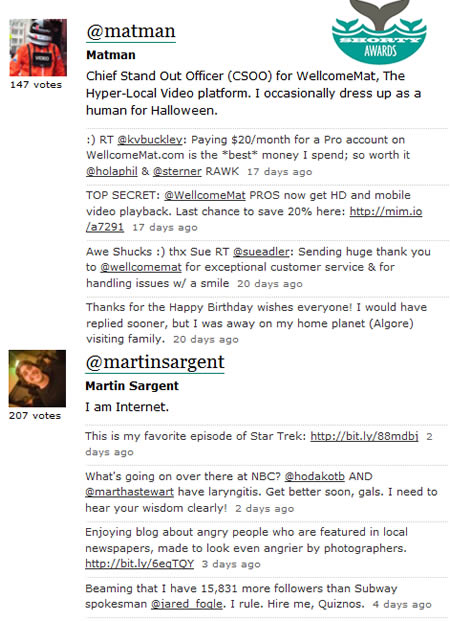
Task: Open Martin Sargent's profile photo
Action: point(37,378)
